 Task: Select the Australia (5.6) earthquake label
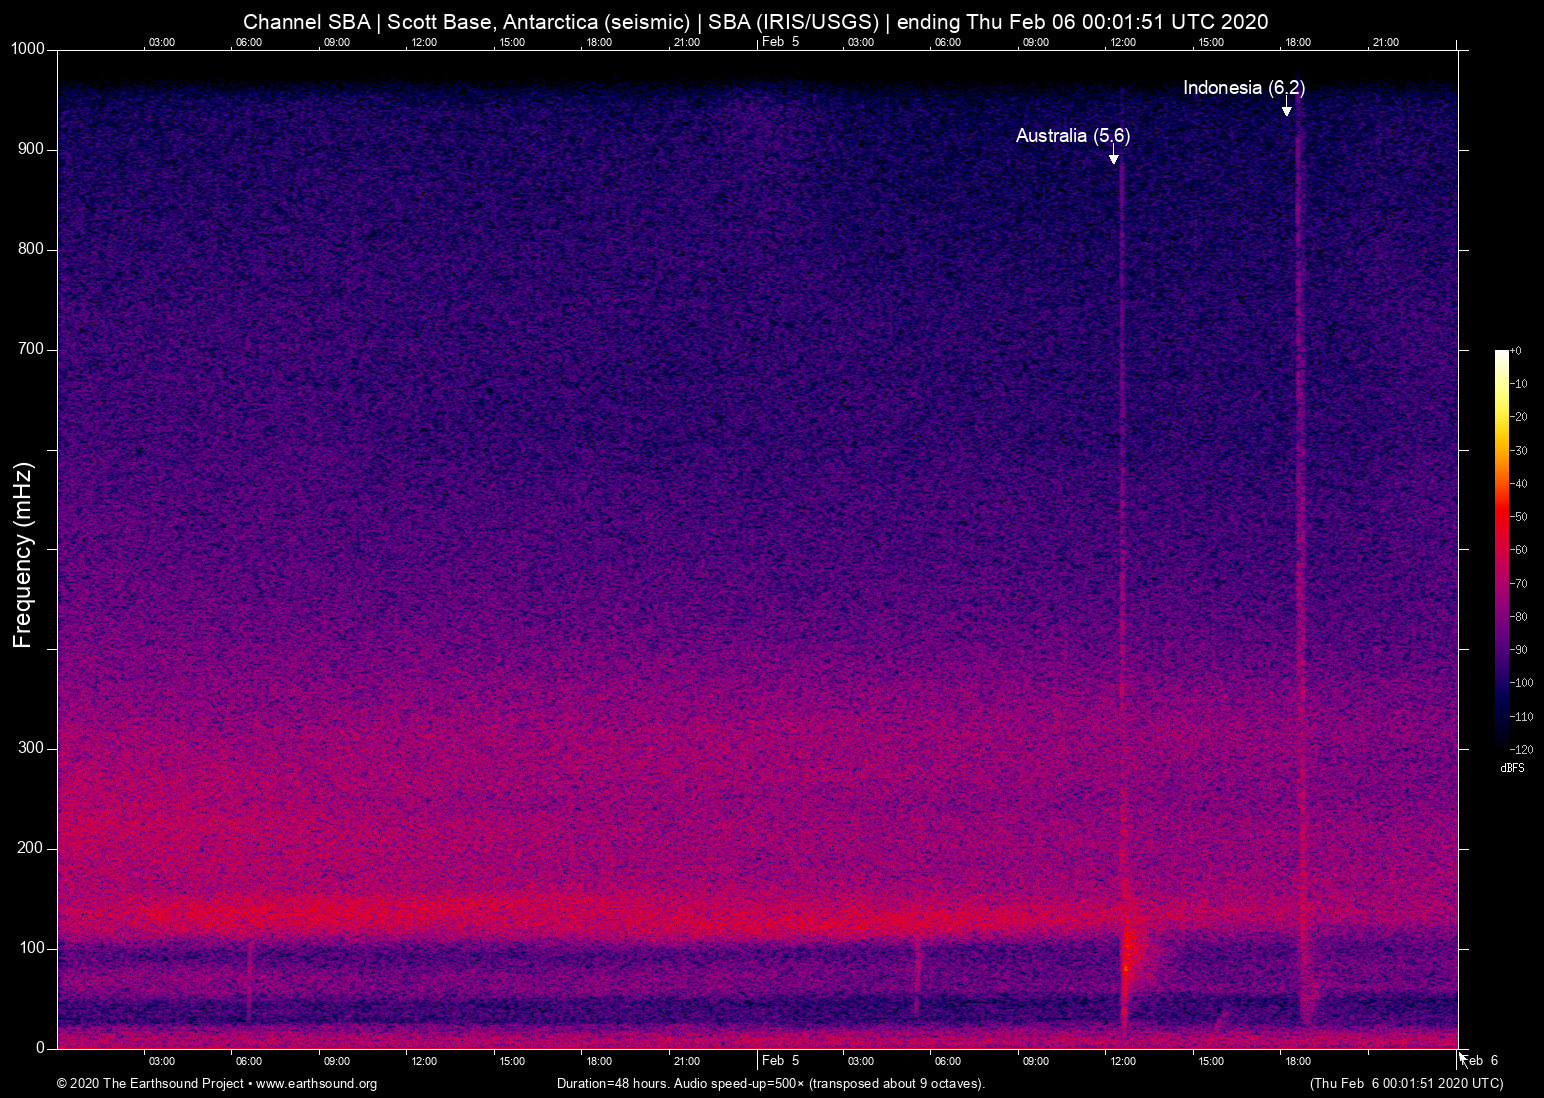[1072, 136]
